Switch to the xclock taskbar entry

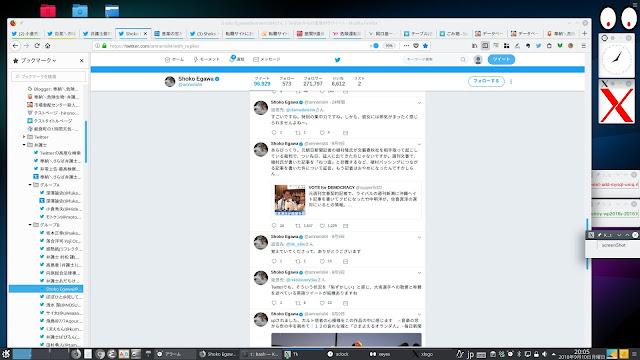tap(343, 354)
